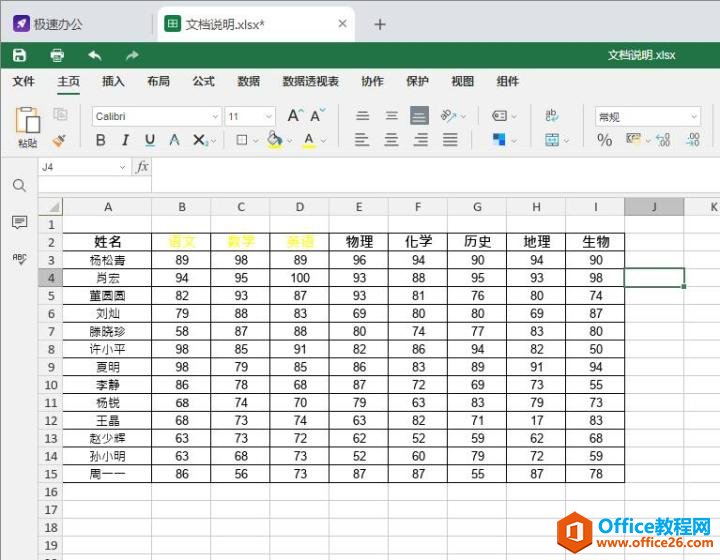The image size is (720, 560).
Task: Switch to the 布局 tab
Action: 158,81
